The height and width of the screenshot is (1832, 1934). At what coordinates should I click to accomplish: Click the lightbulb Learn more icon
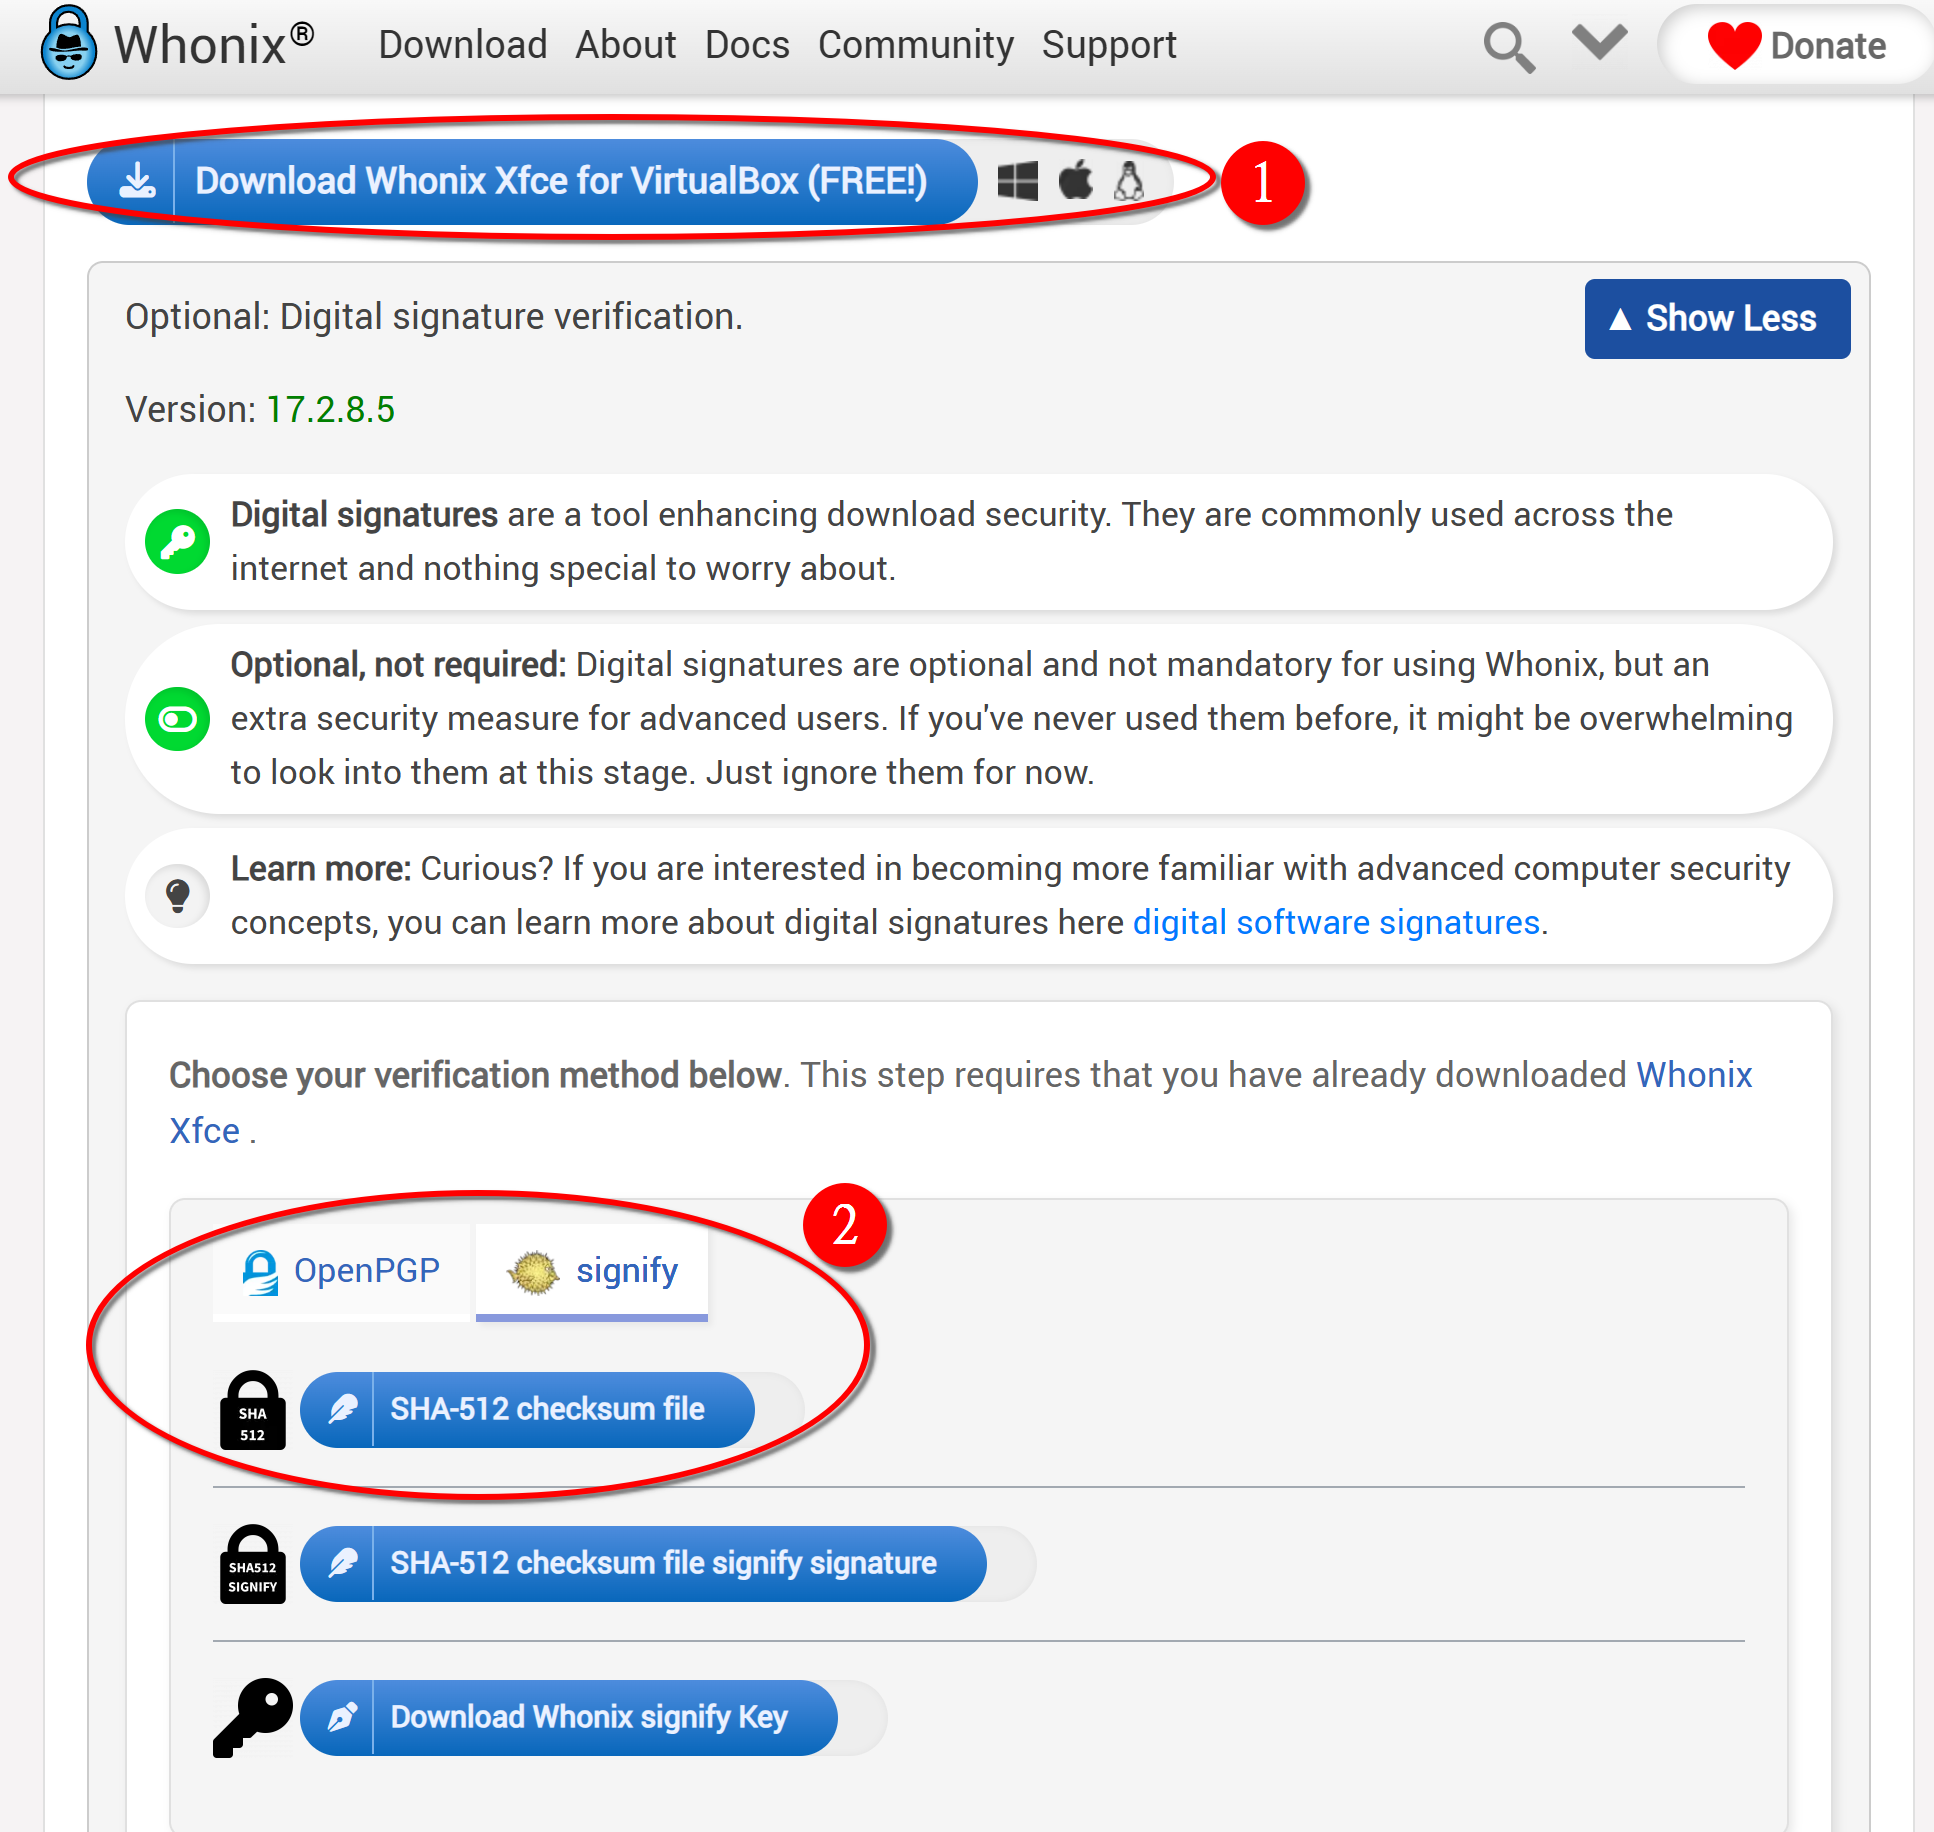tap(178, 895)
